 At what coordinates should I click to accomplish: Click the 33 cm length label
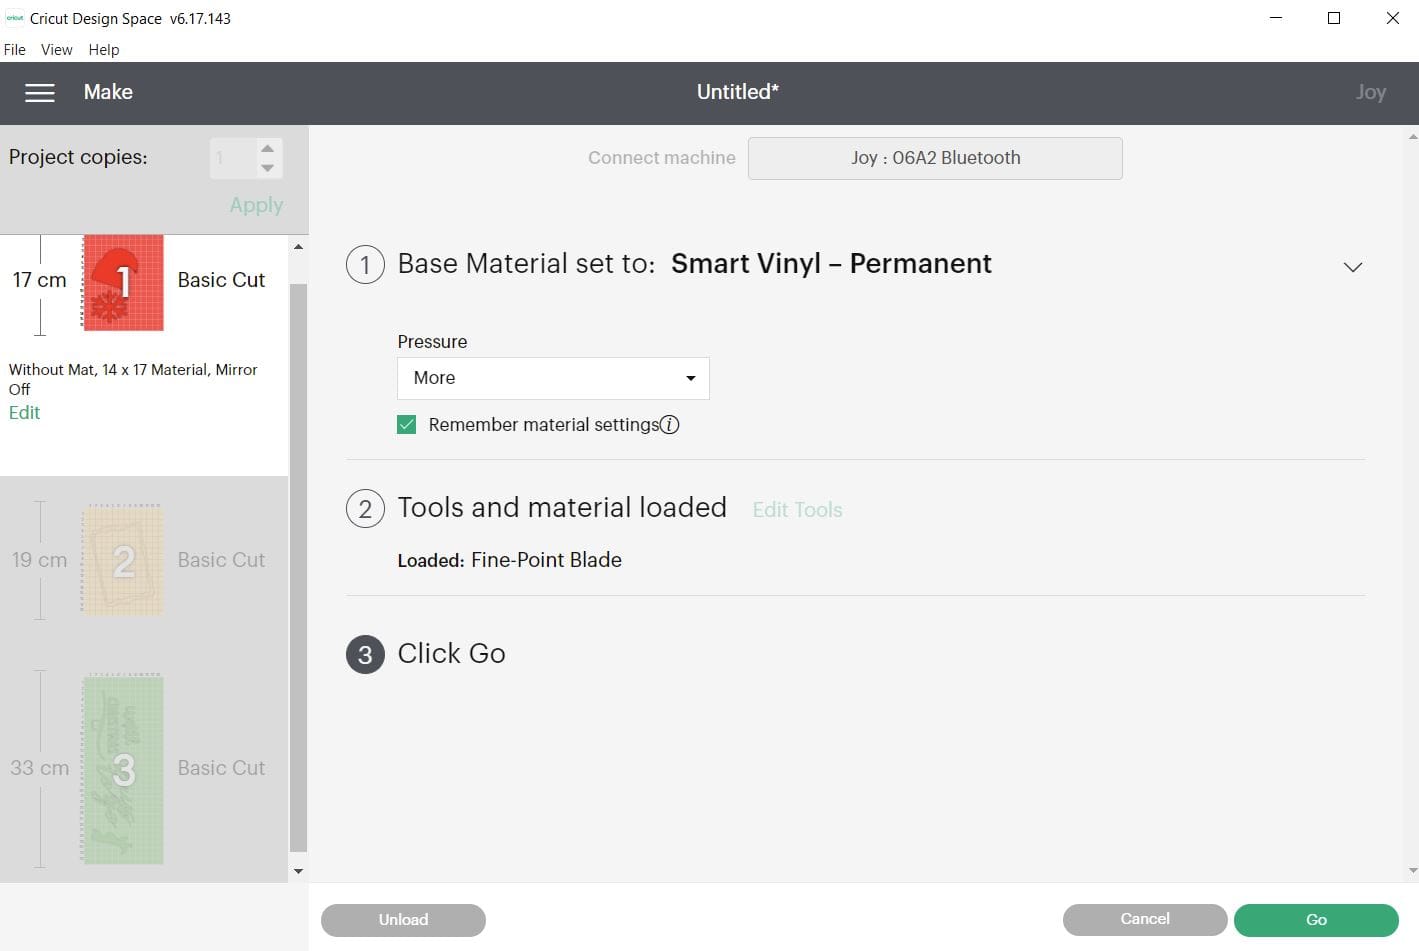[39, 768]
